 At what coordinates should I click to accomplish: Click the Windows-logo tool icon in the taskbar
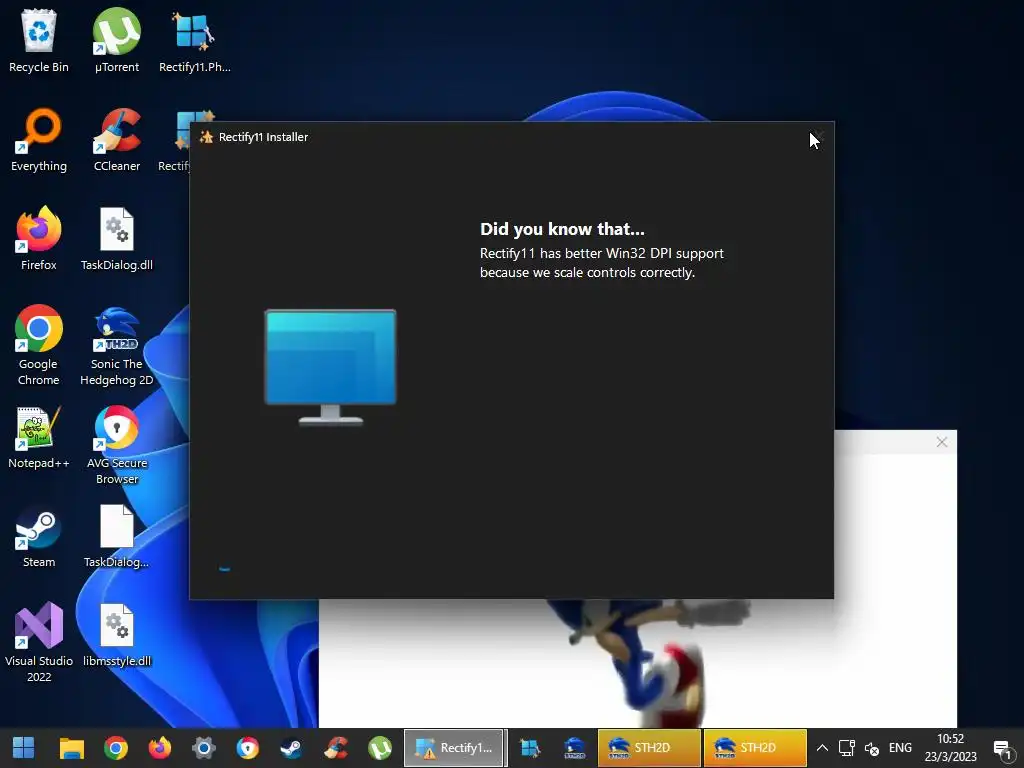coord(530,748)
